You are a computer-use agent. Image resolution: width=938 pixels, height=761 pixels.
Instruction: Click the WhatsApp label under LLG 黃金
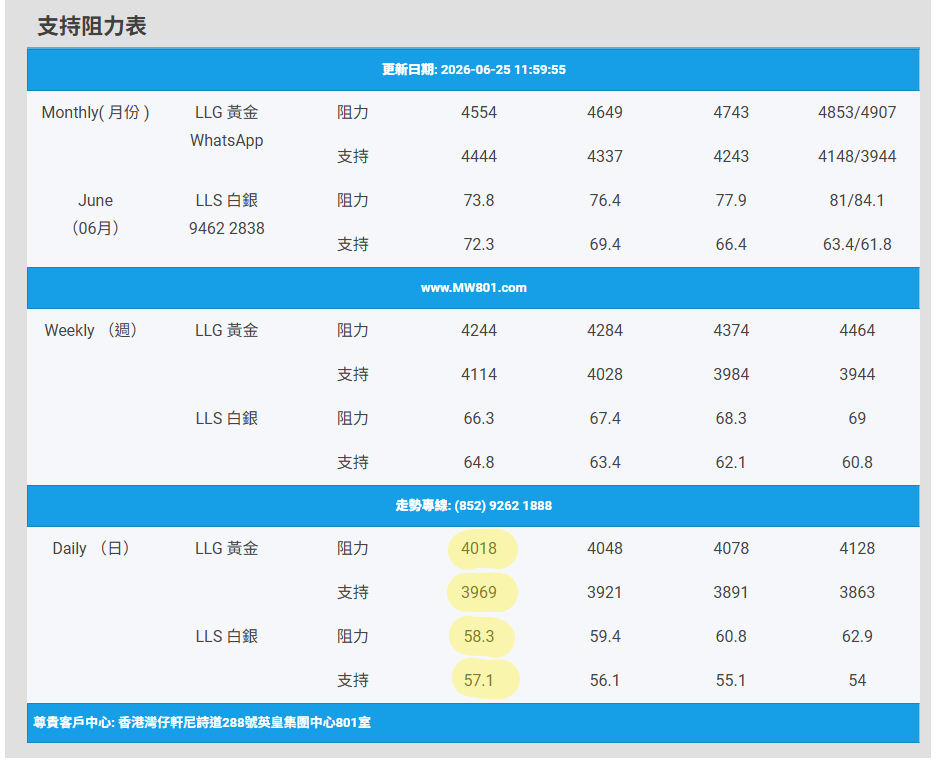[227, 141]
